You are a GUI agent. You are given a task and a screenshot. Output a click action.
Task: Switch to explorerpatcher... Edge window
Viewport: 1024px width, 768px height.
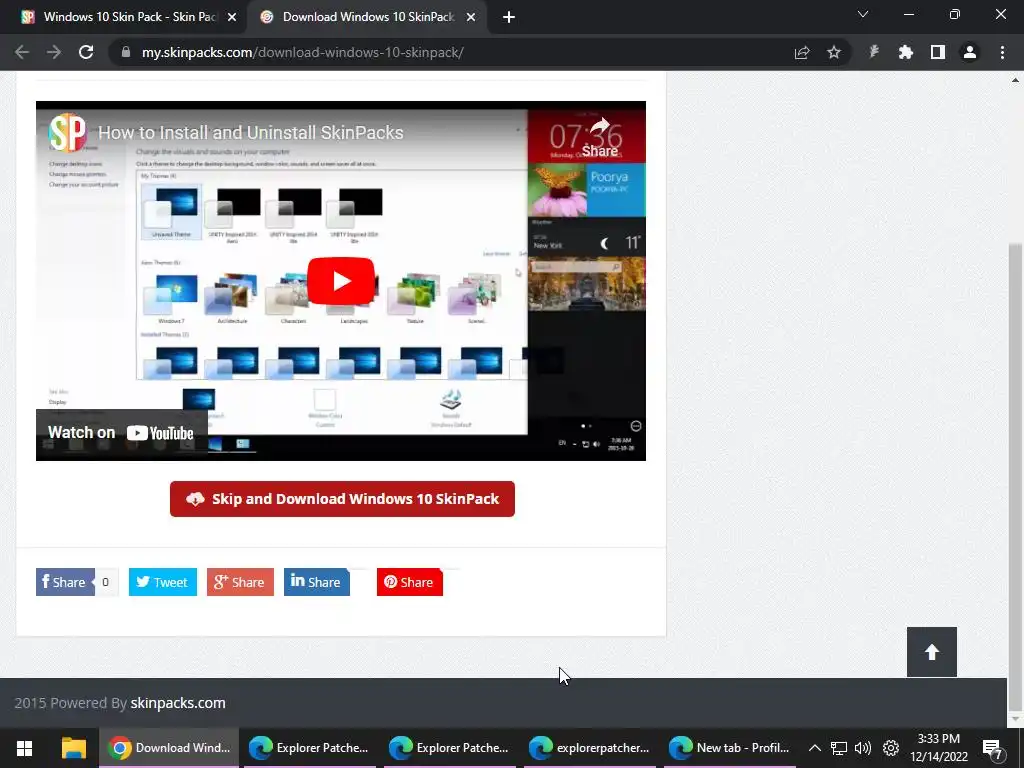[x=589, y=748]
